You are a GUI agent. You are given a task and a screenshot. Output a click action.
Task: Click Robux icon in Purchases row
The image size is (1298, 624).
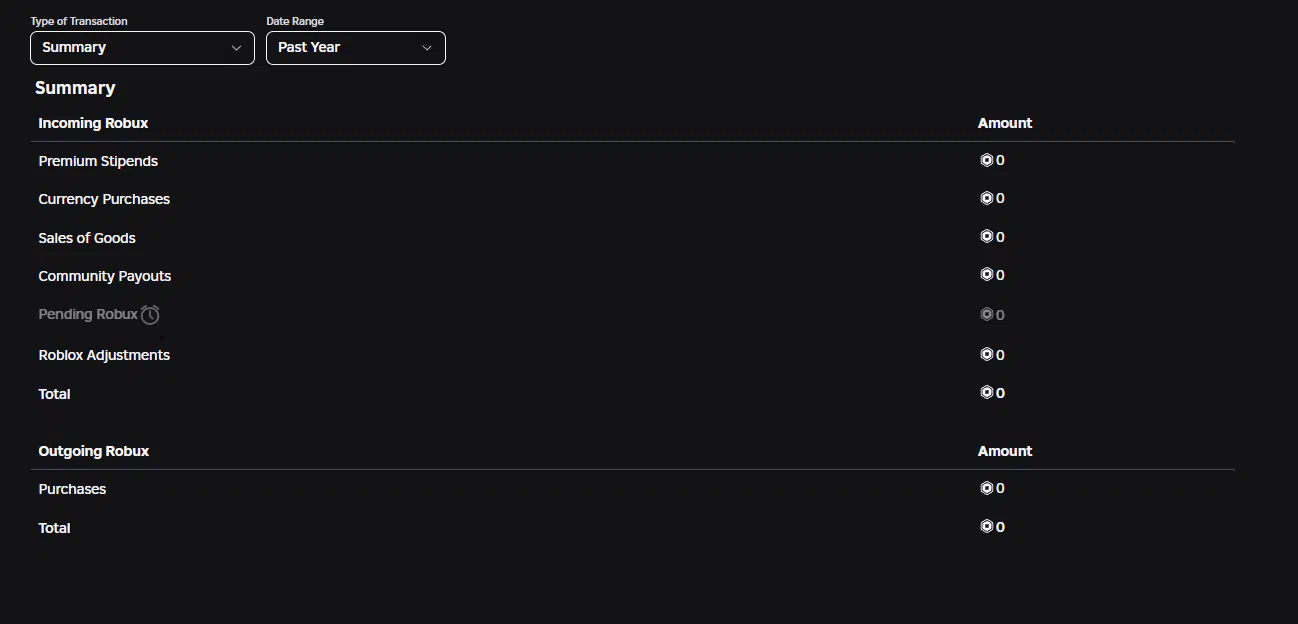pos(986,488)
